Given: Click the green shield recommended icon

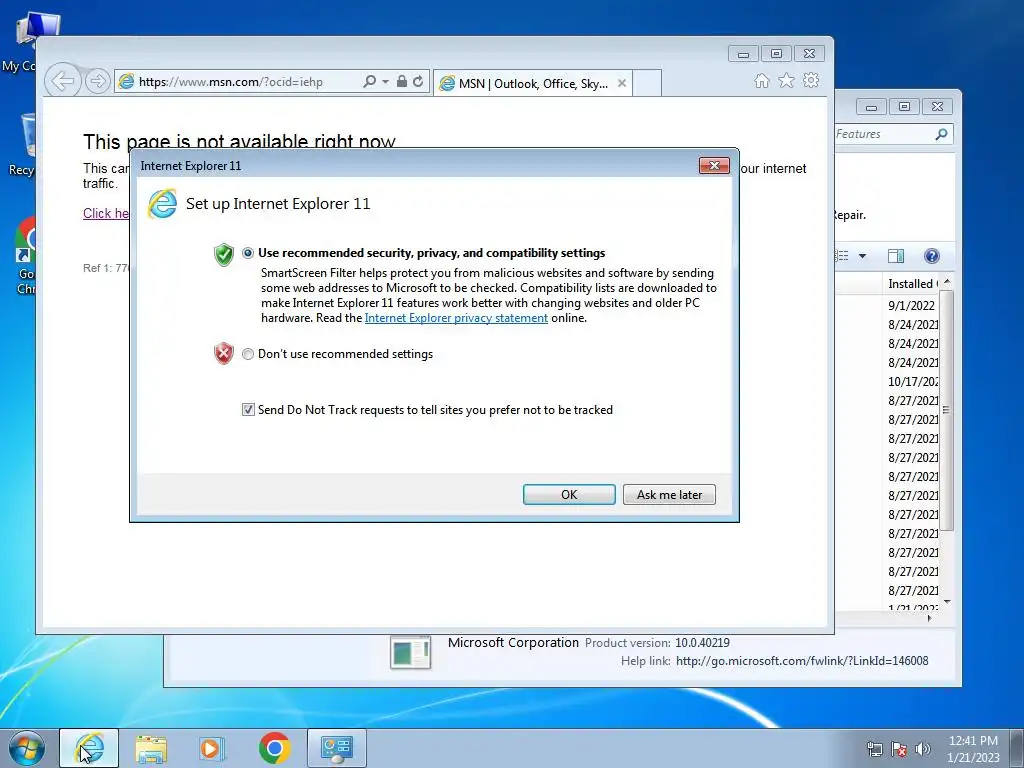Looking at the screenshot, I should pos(224,254).
